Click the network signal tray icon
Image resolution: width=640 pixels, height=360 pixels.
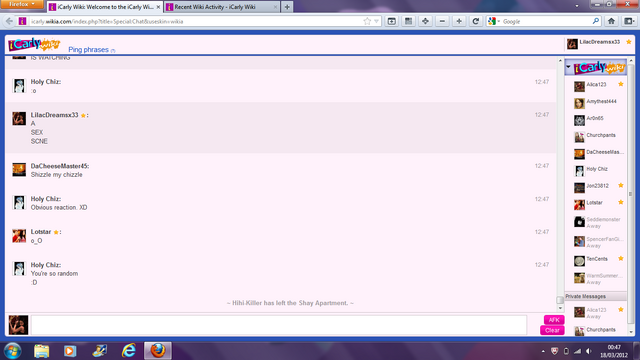click(x=577, y=351)
